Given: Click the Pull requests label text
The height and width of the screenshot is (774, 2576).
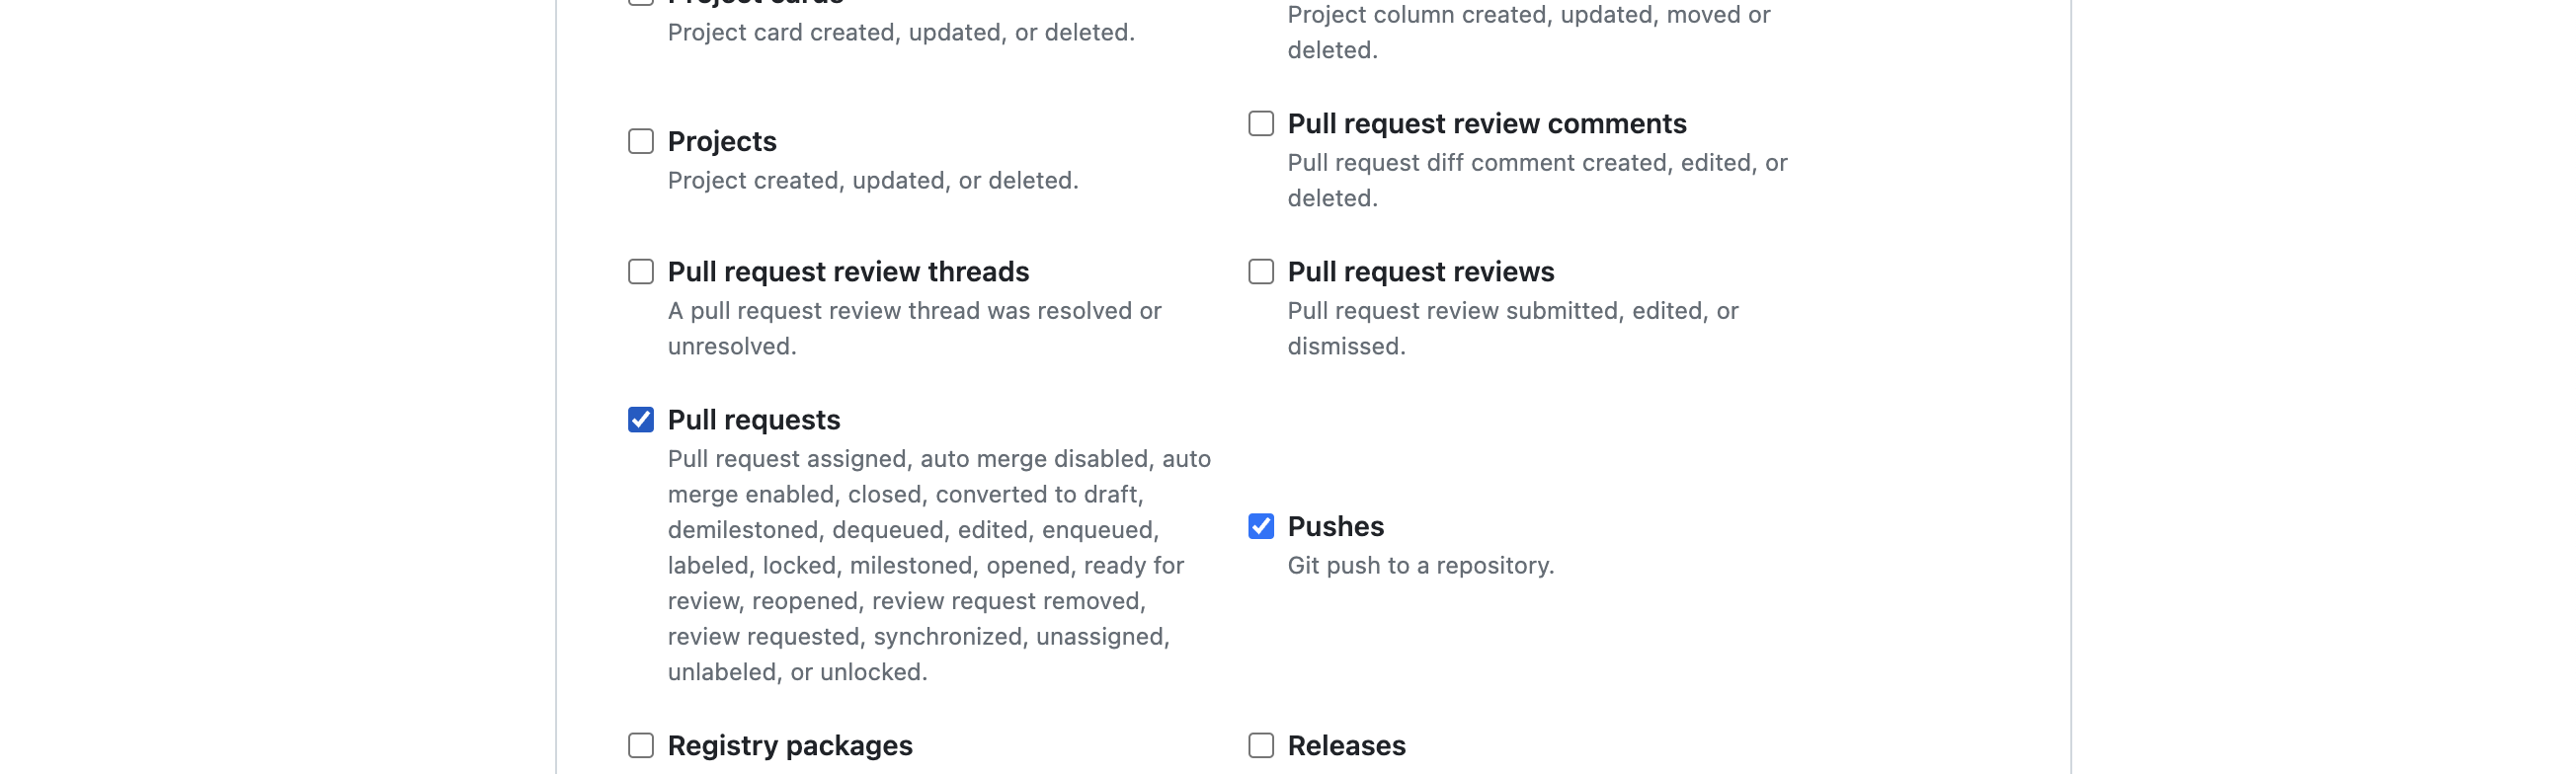Looking at the screenshot, I should (x=753, y=420).
